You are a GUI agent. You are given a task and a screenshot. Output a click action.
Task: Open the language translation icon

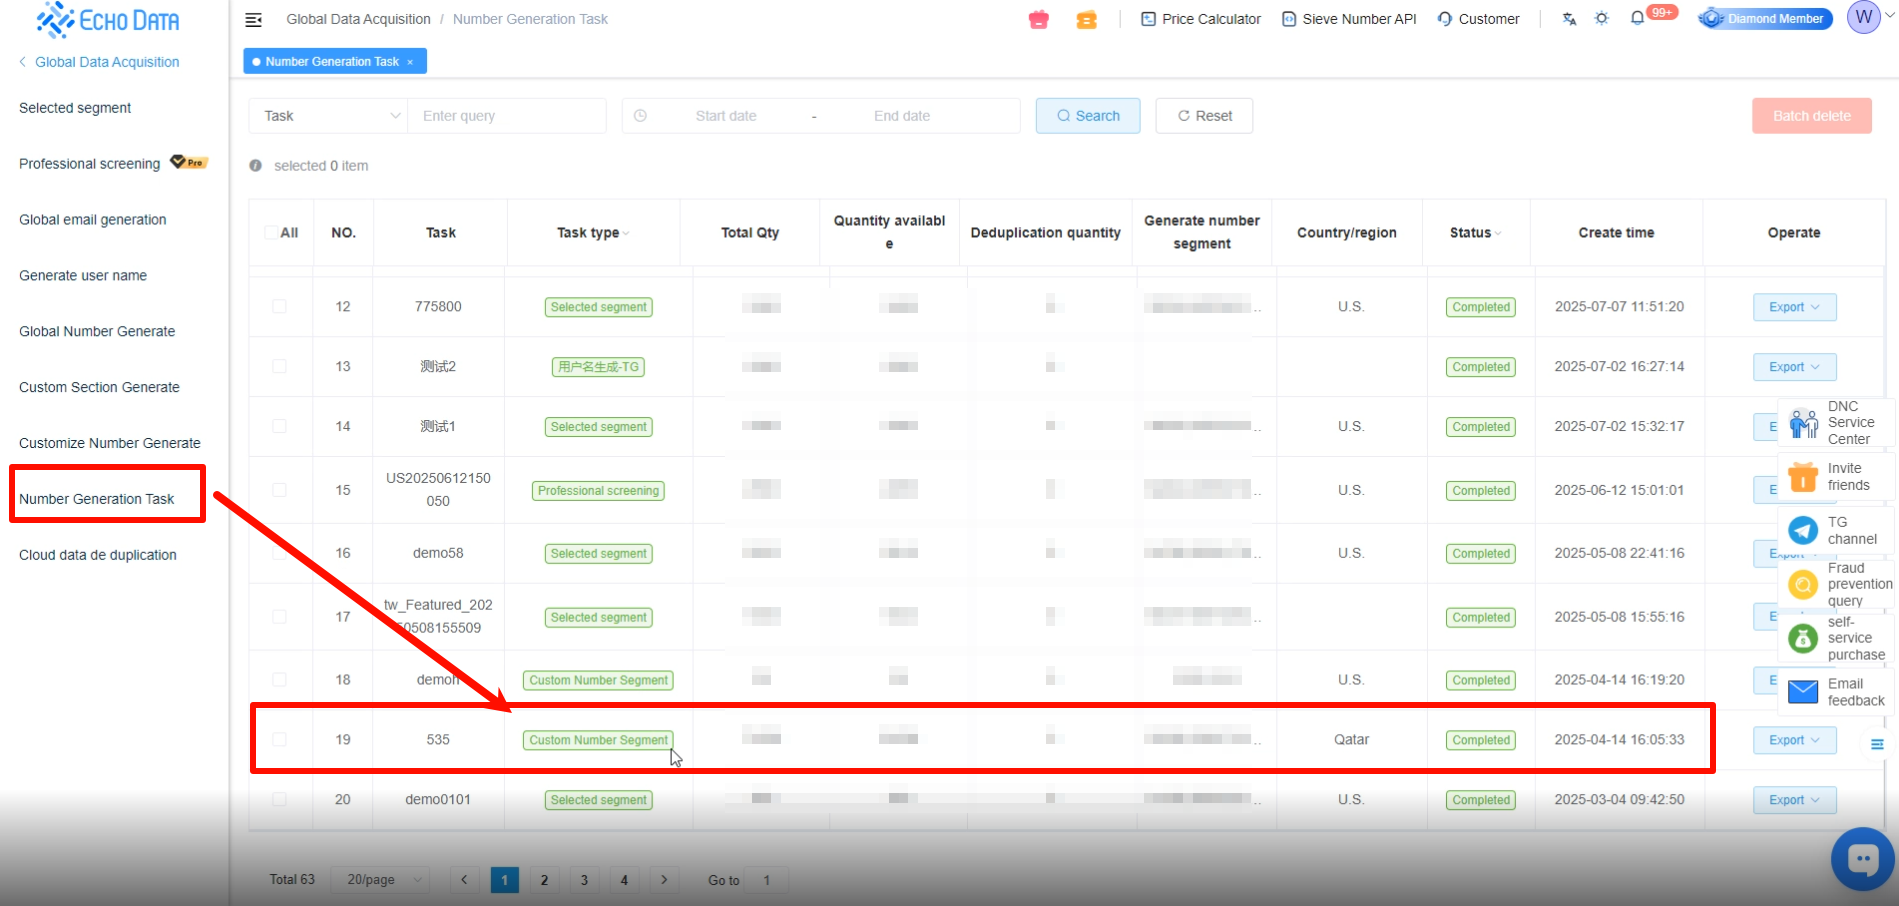click(1569, 19)
